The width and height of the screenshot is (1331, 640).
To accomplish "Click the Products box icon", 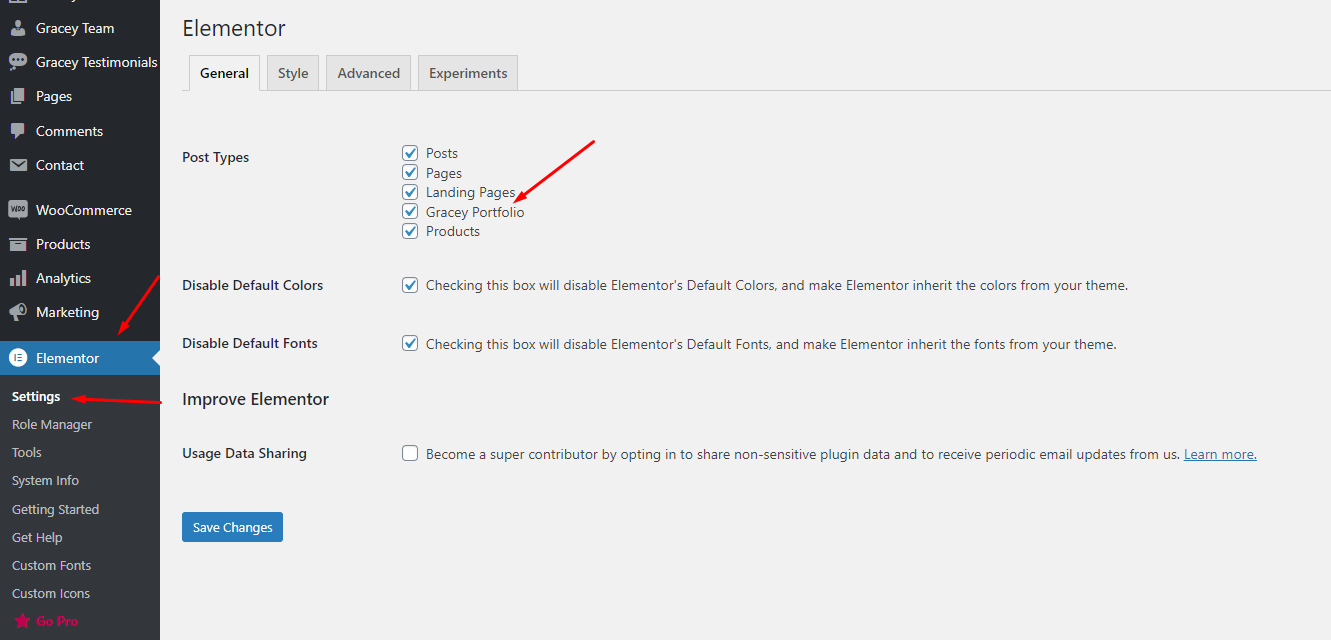I will 18,244.
